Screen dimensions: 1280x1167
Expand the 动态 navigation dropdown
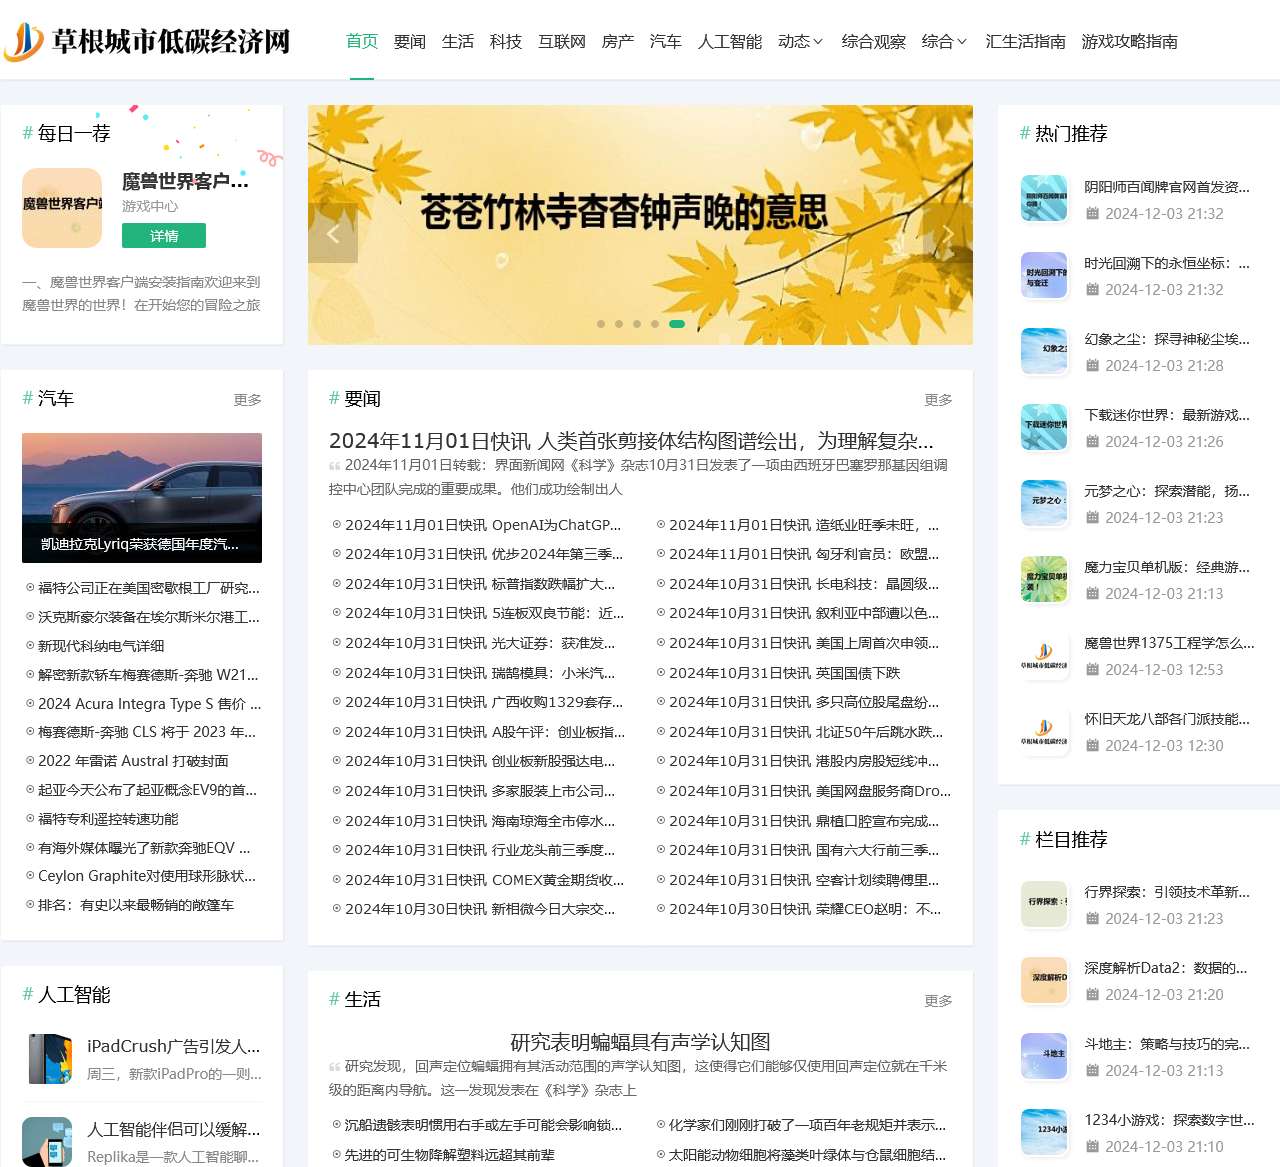800,42
